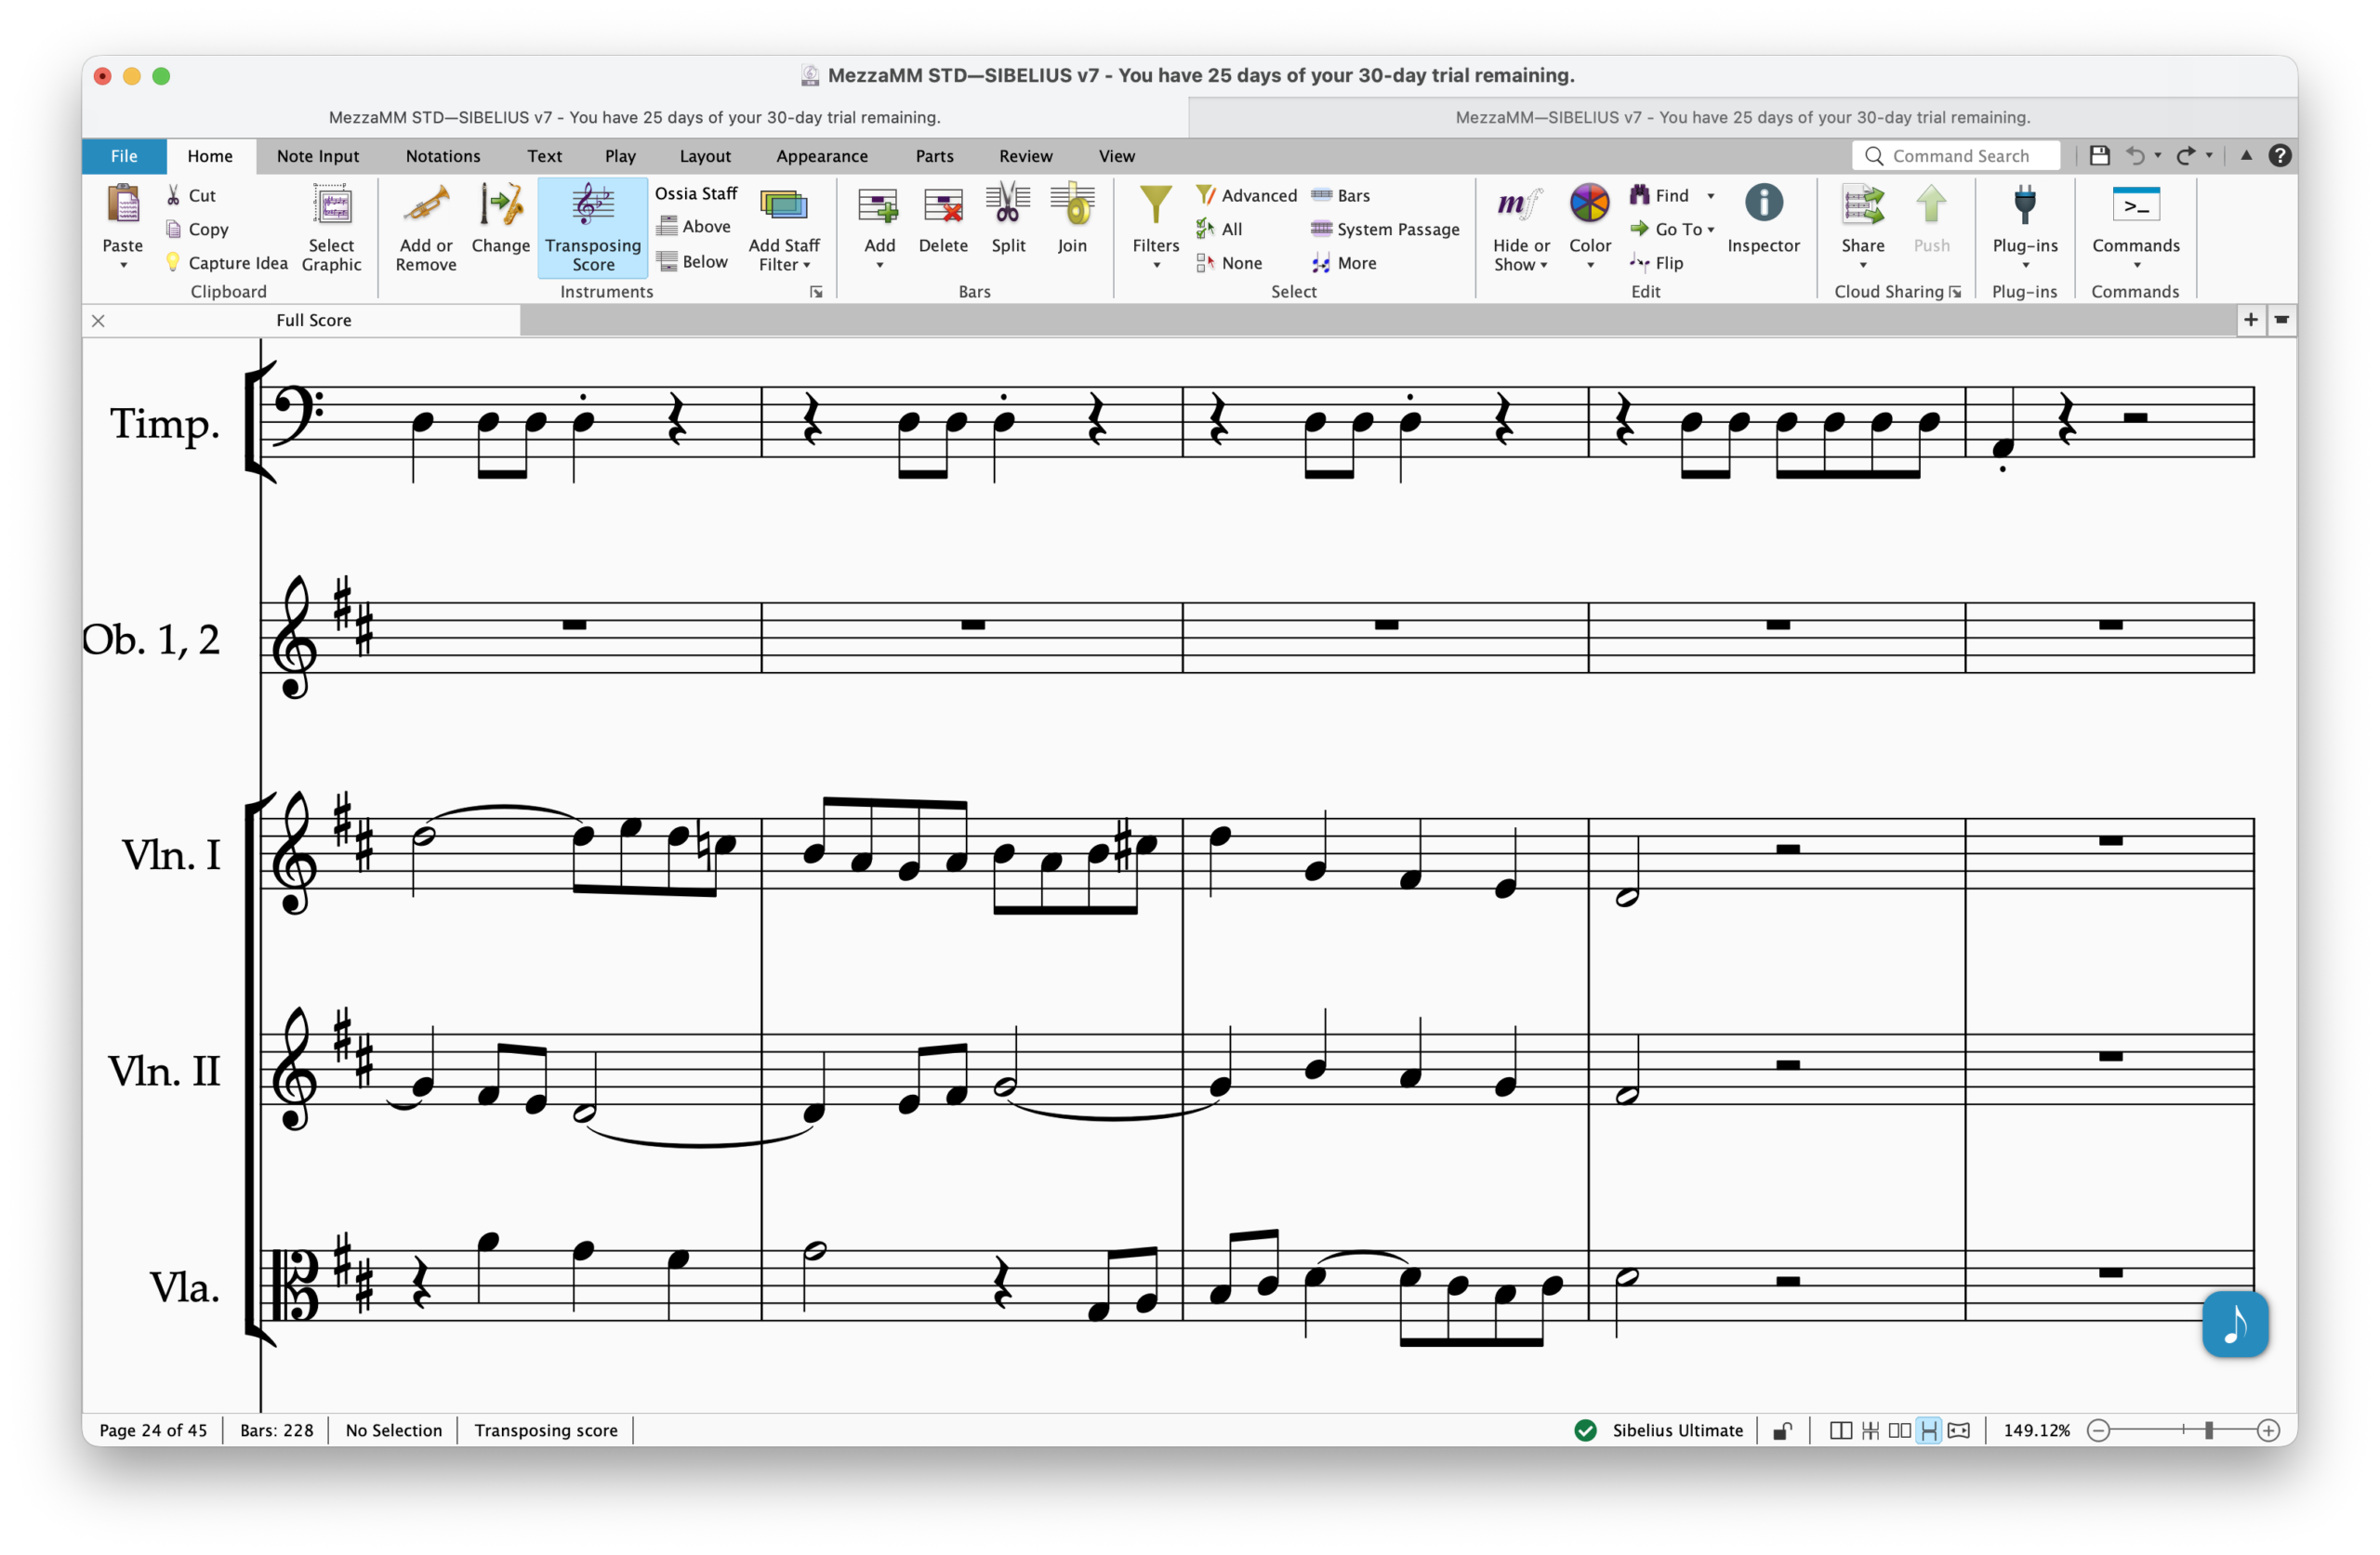This screenshot has width=2380, height=1555.
Task: Click the save disk icon
Action: coord(2099,155)
